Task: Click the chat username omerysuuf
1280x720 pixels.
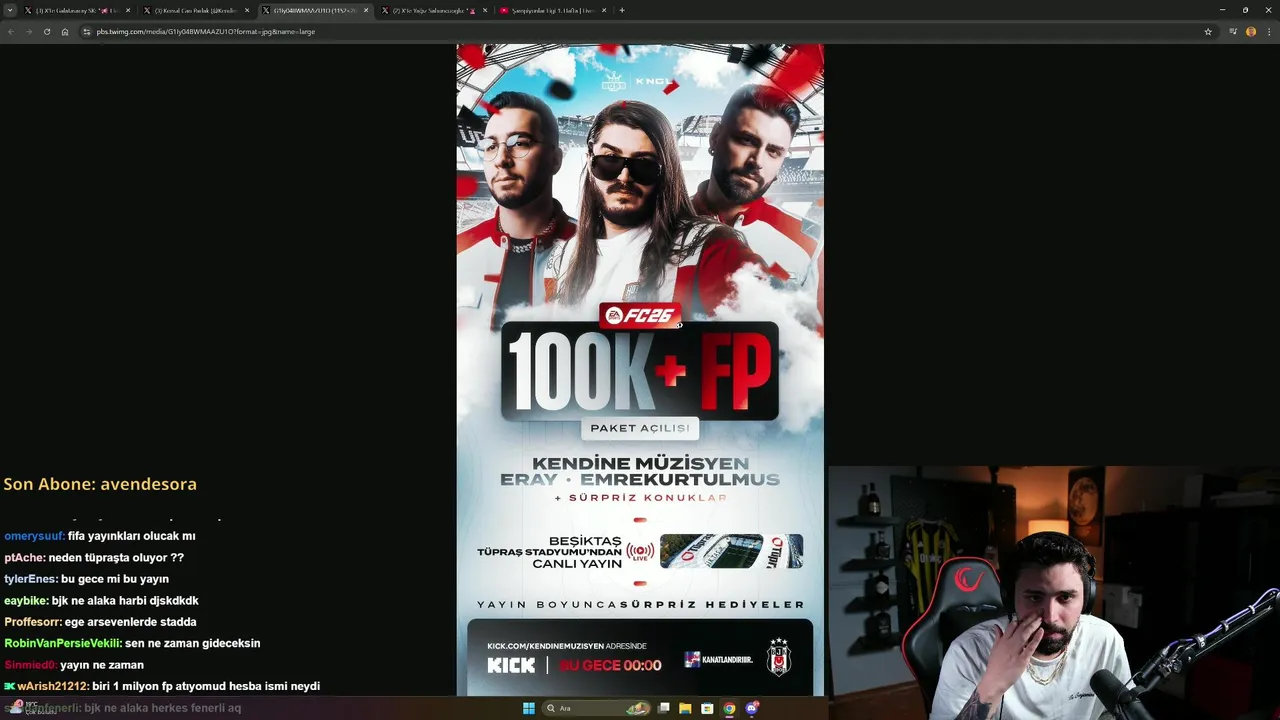Action: coord(34,536)
